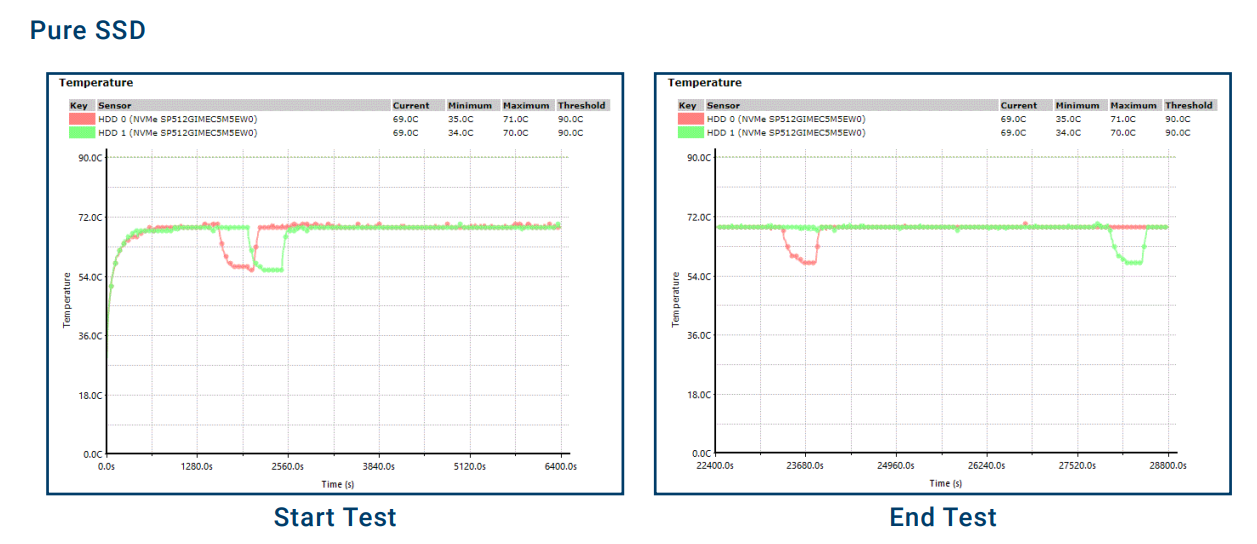1257x544 pixels.
Task: Click the 22400.0s time label on End Test axis
Action: coord(716,466)
